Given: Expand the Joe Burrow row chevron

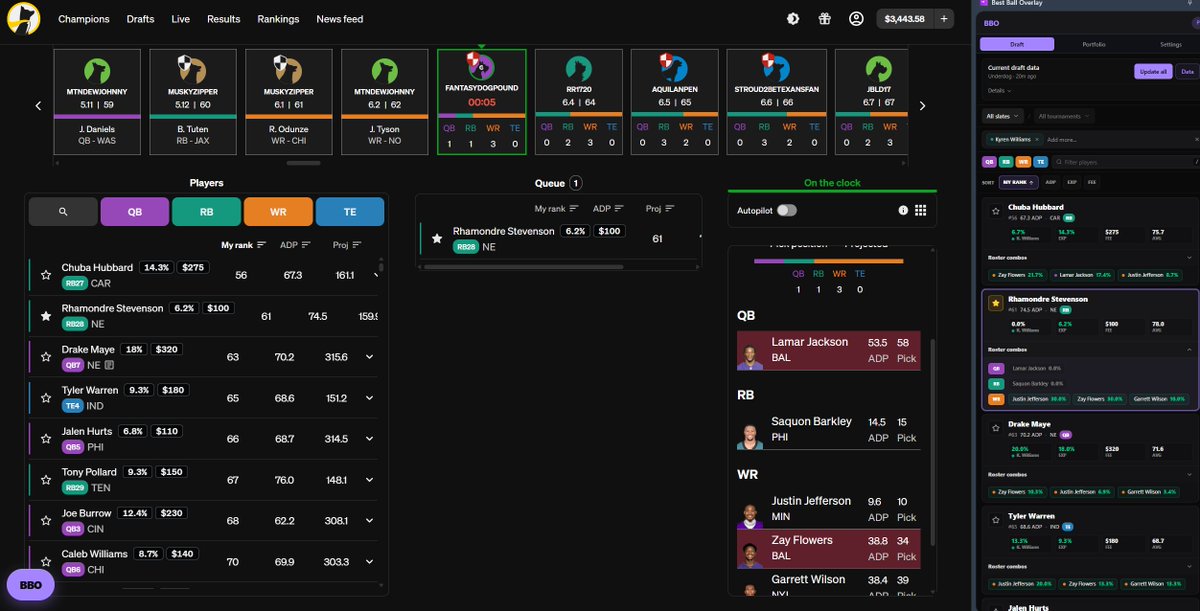Looking at the screenshot, I should point(369,521).
